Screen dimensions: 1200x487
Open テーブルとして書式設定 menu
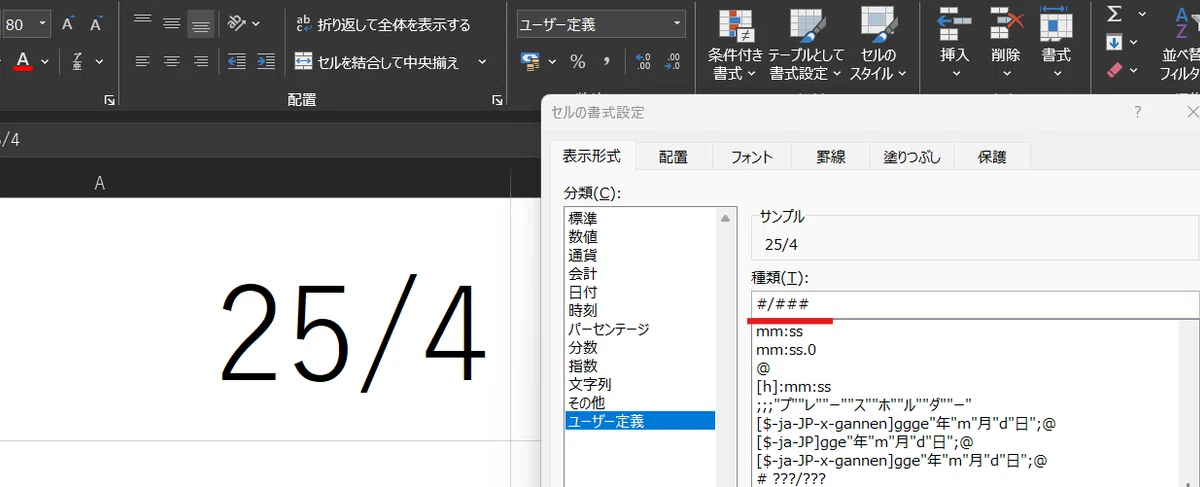point(806,45)
